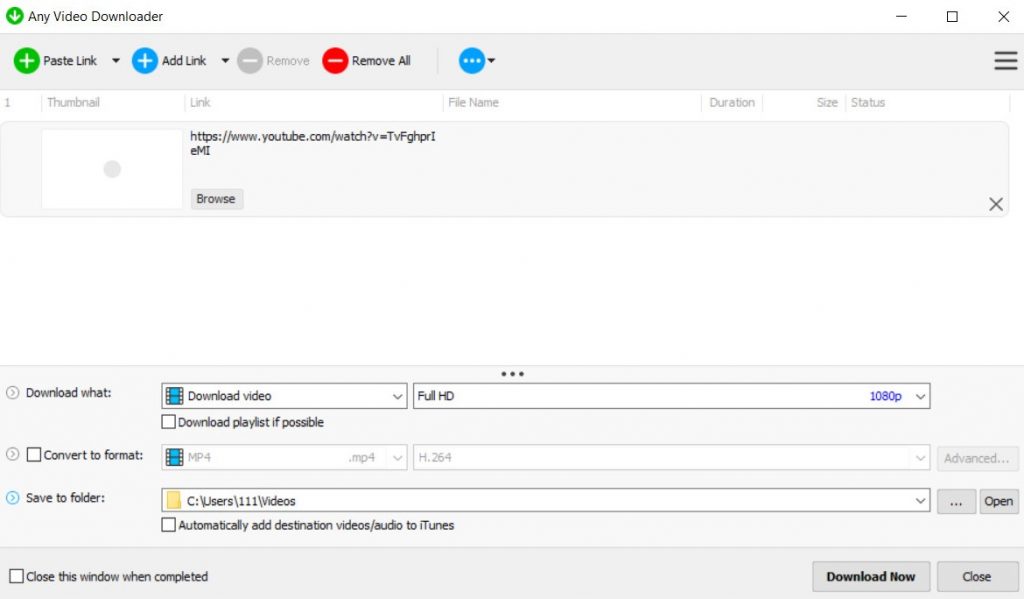Check Close this window when completed
This screenshot has width=1024, height=599.
[16, 576]
